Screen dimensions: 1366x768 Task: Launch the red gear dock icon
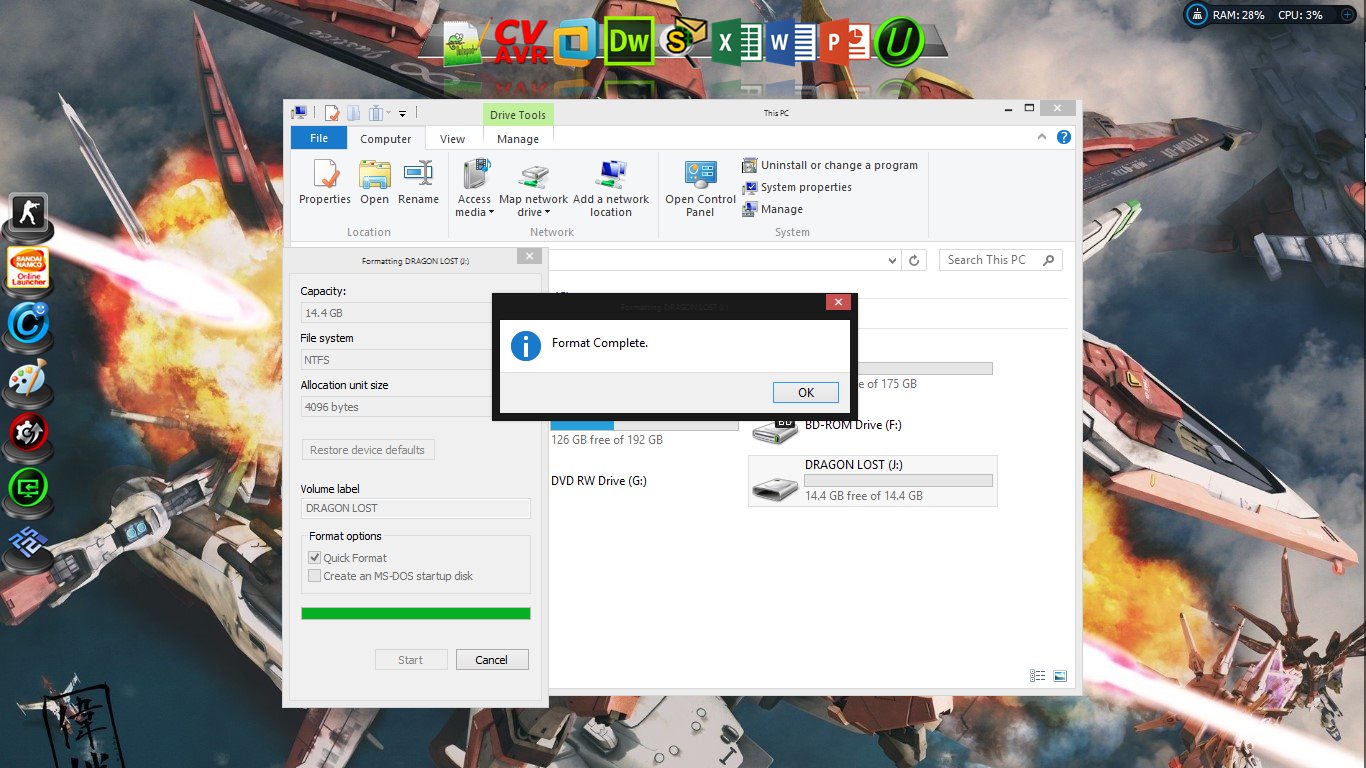click(28, 433)
